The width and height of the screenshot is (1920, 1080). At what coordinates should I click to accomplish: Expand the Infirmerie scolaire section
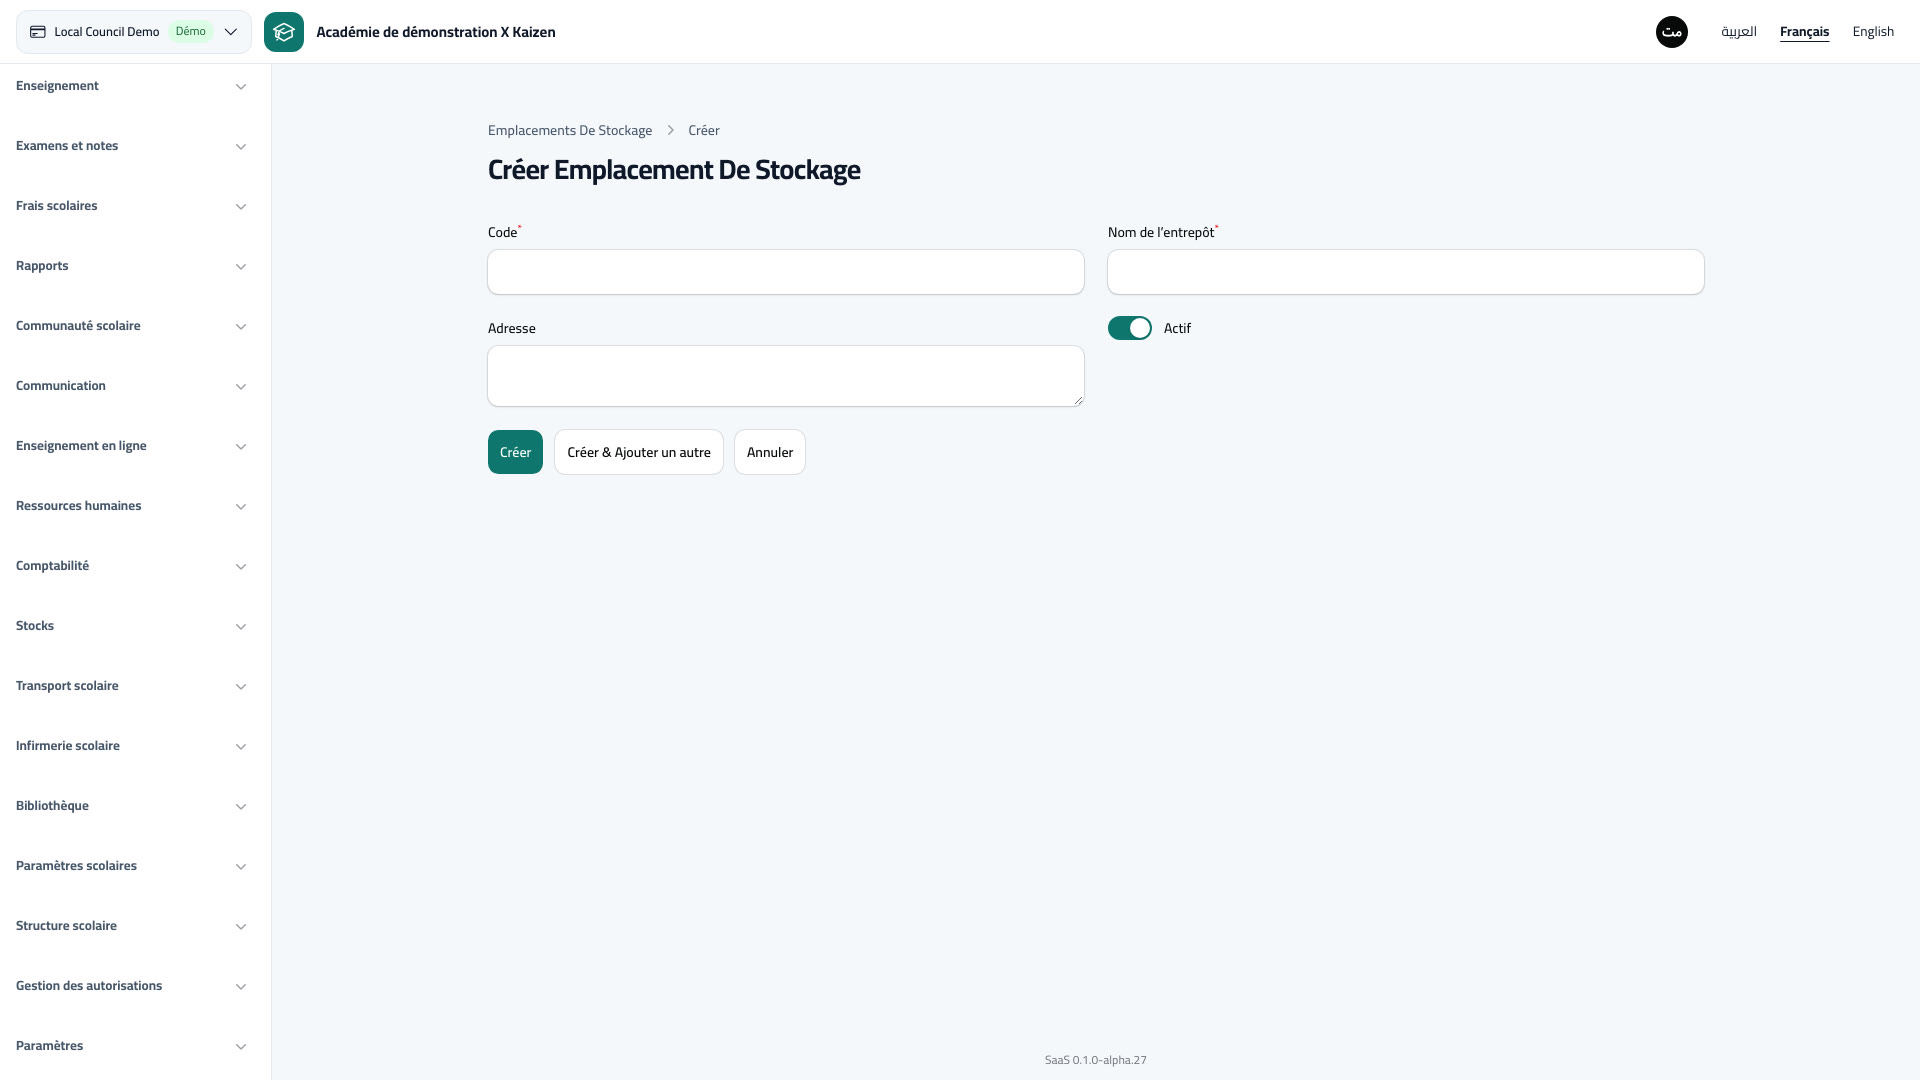coord(131,746)
